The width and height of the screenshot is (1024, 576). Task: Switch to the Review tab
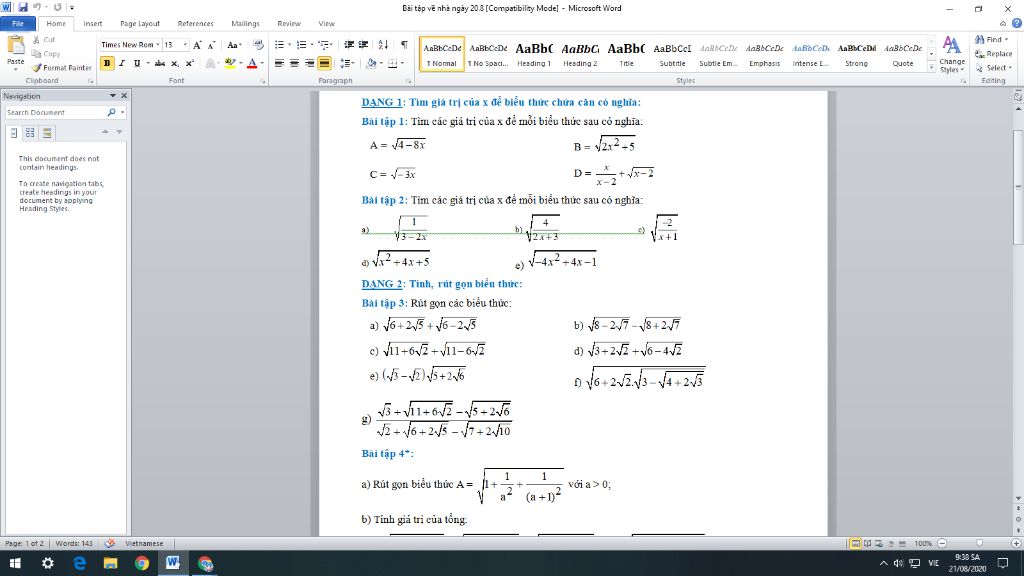pos(289,24)
